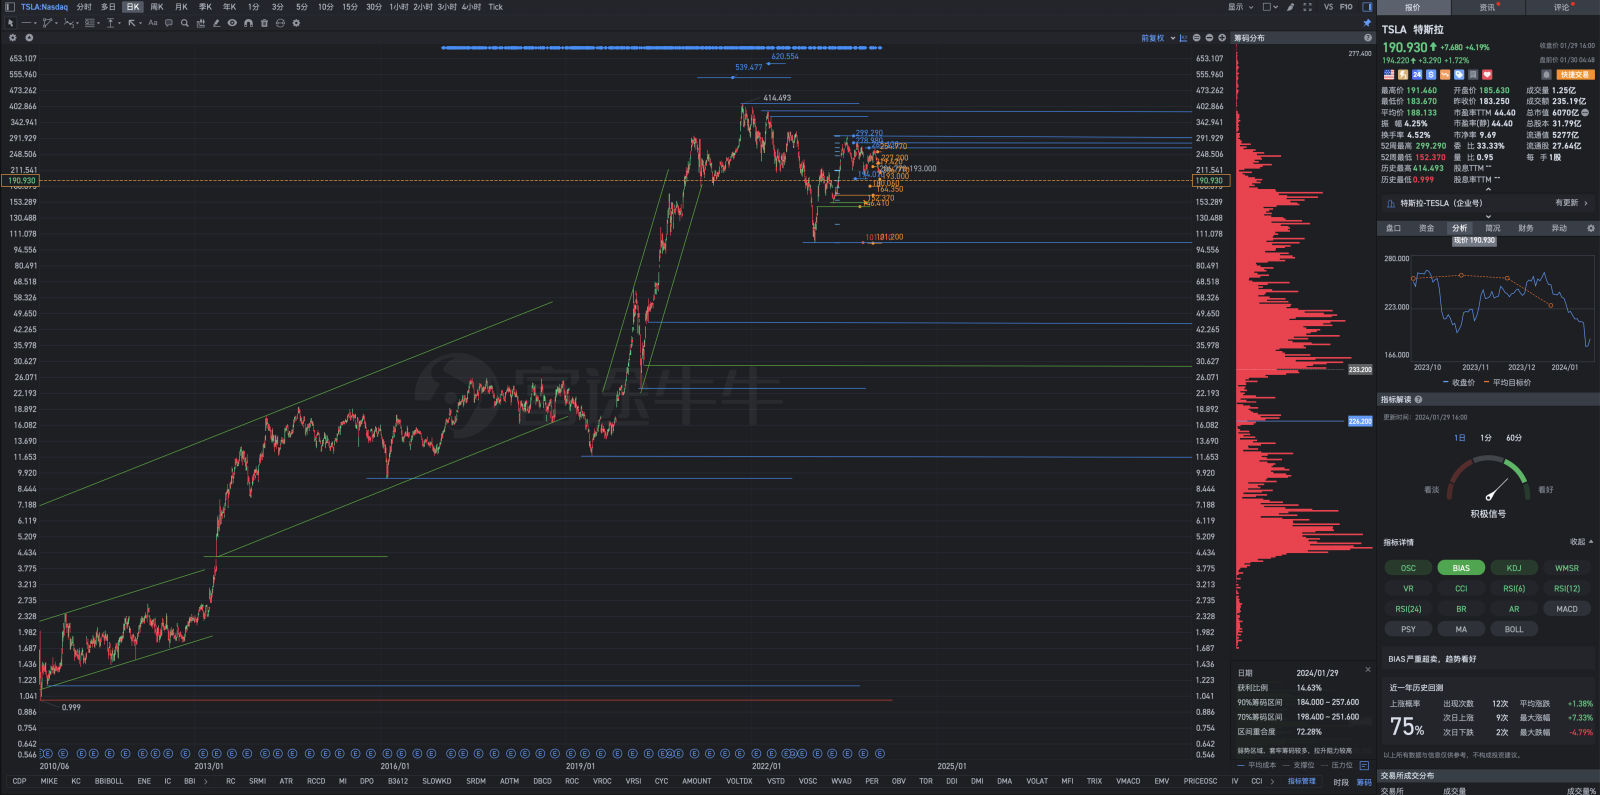Screen dimensions: 1600x795
Task: Enter fullscreen chart mode
Action: click(x=1307, y=7)
